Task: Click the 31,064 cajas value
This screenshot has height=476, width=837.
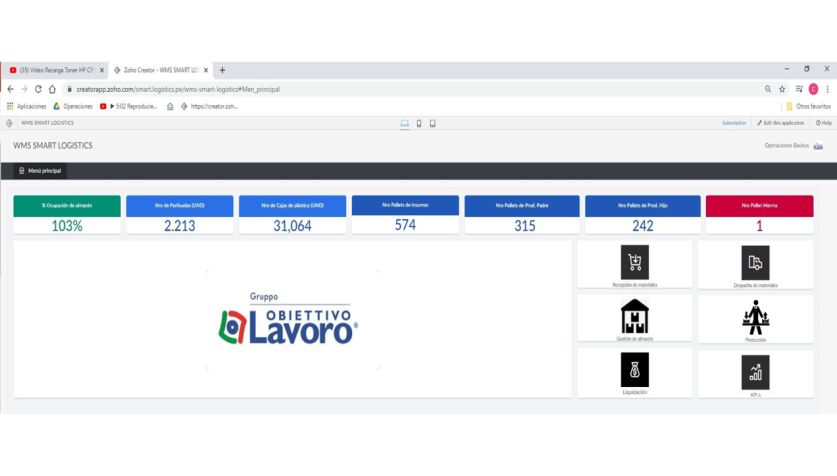Action: click(292, 226)
